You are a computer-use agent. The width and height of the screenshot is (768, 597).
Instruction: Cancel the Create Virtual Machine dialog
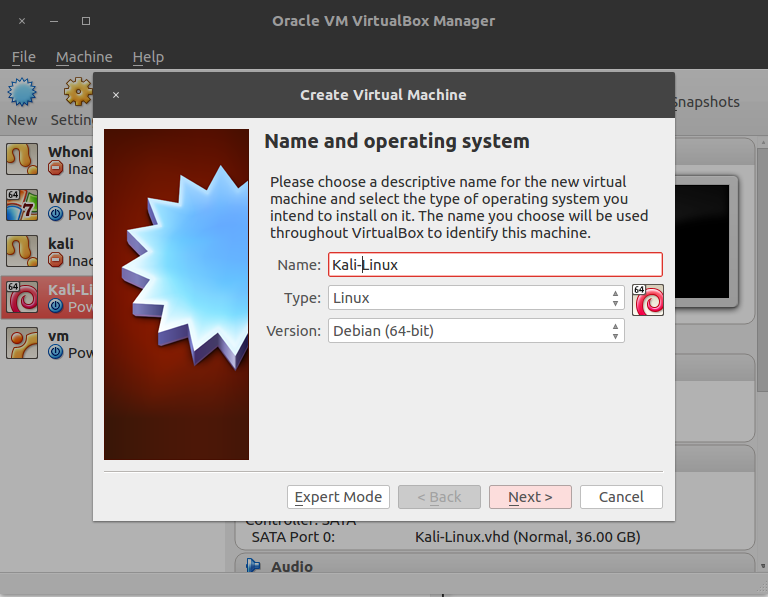(x=621, y=497)
